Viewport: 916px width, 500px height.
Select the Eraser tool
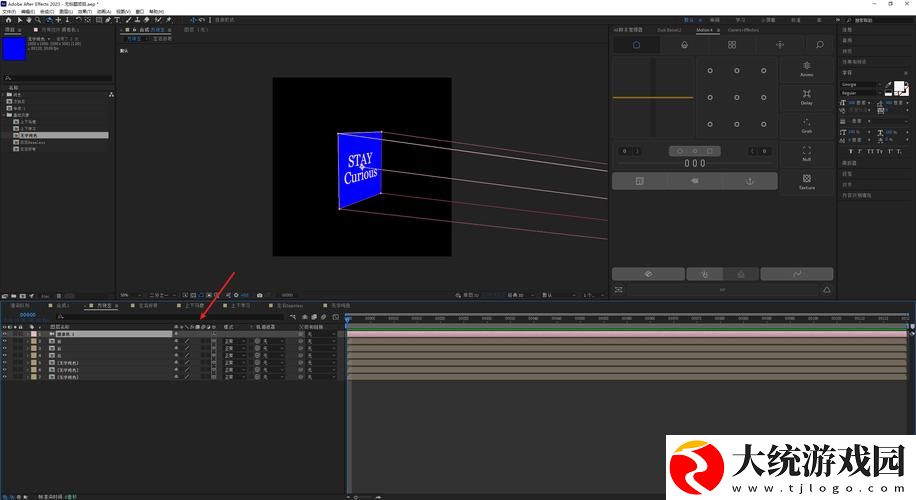point(147,20)
